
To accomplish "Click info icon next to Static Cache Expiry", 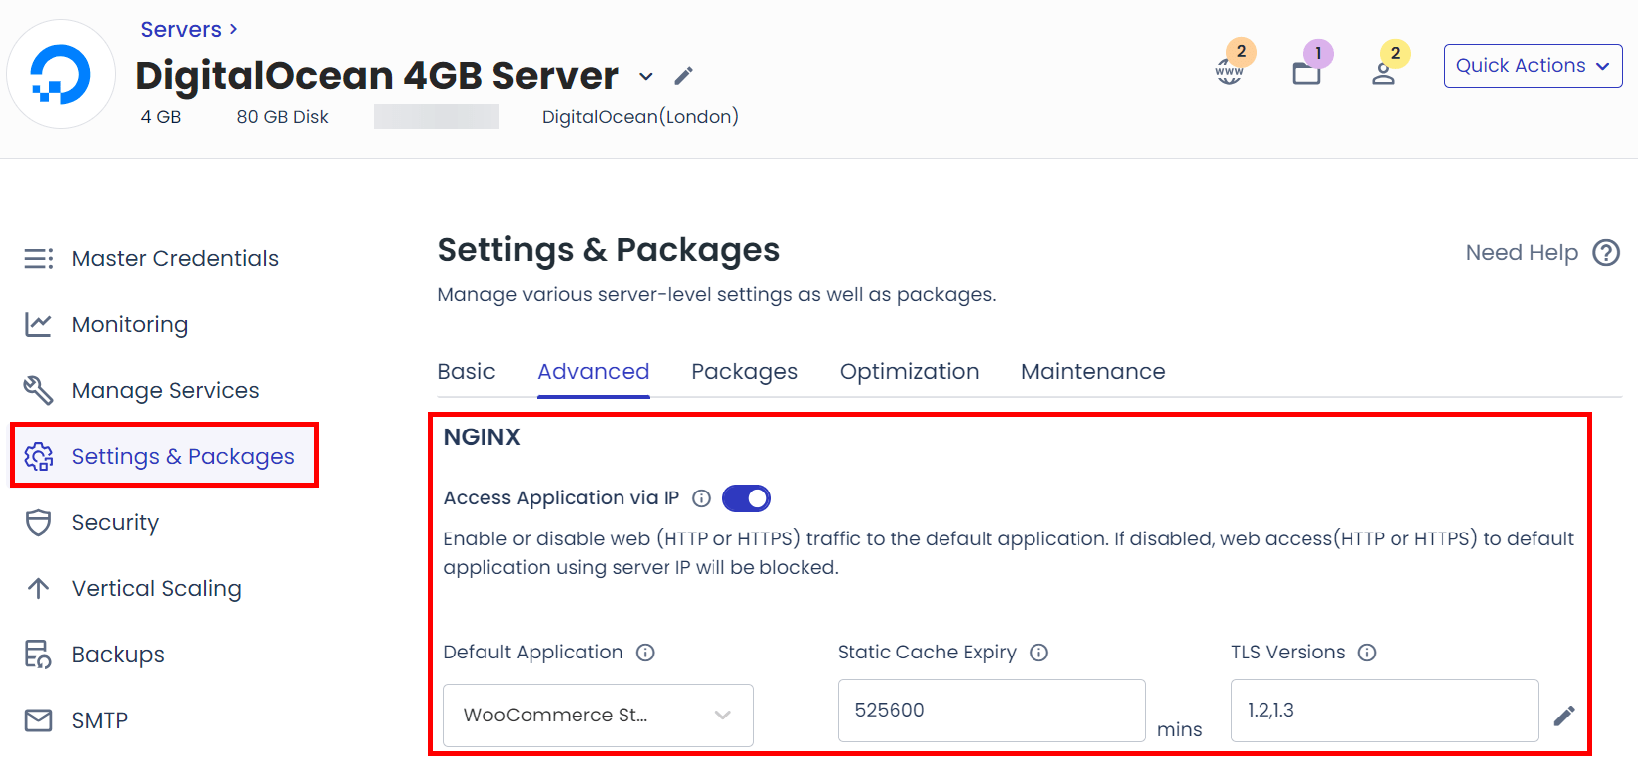I will click(x=1039, y=653).
